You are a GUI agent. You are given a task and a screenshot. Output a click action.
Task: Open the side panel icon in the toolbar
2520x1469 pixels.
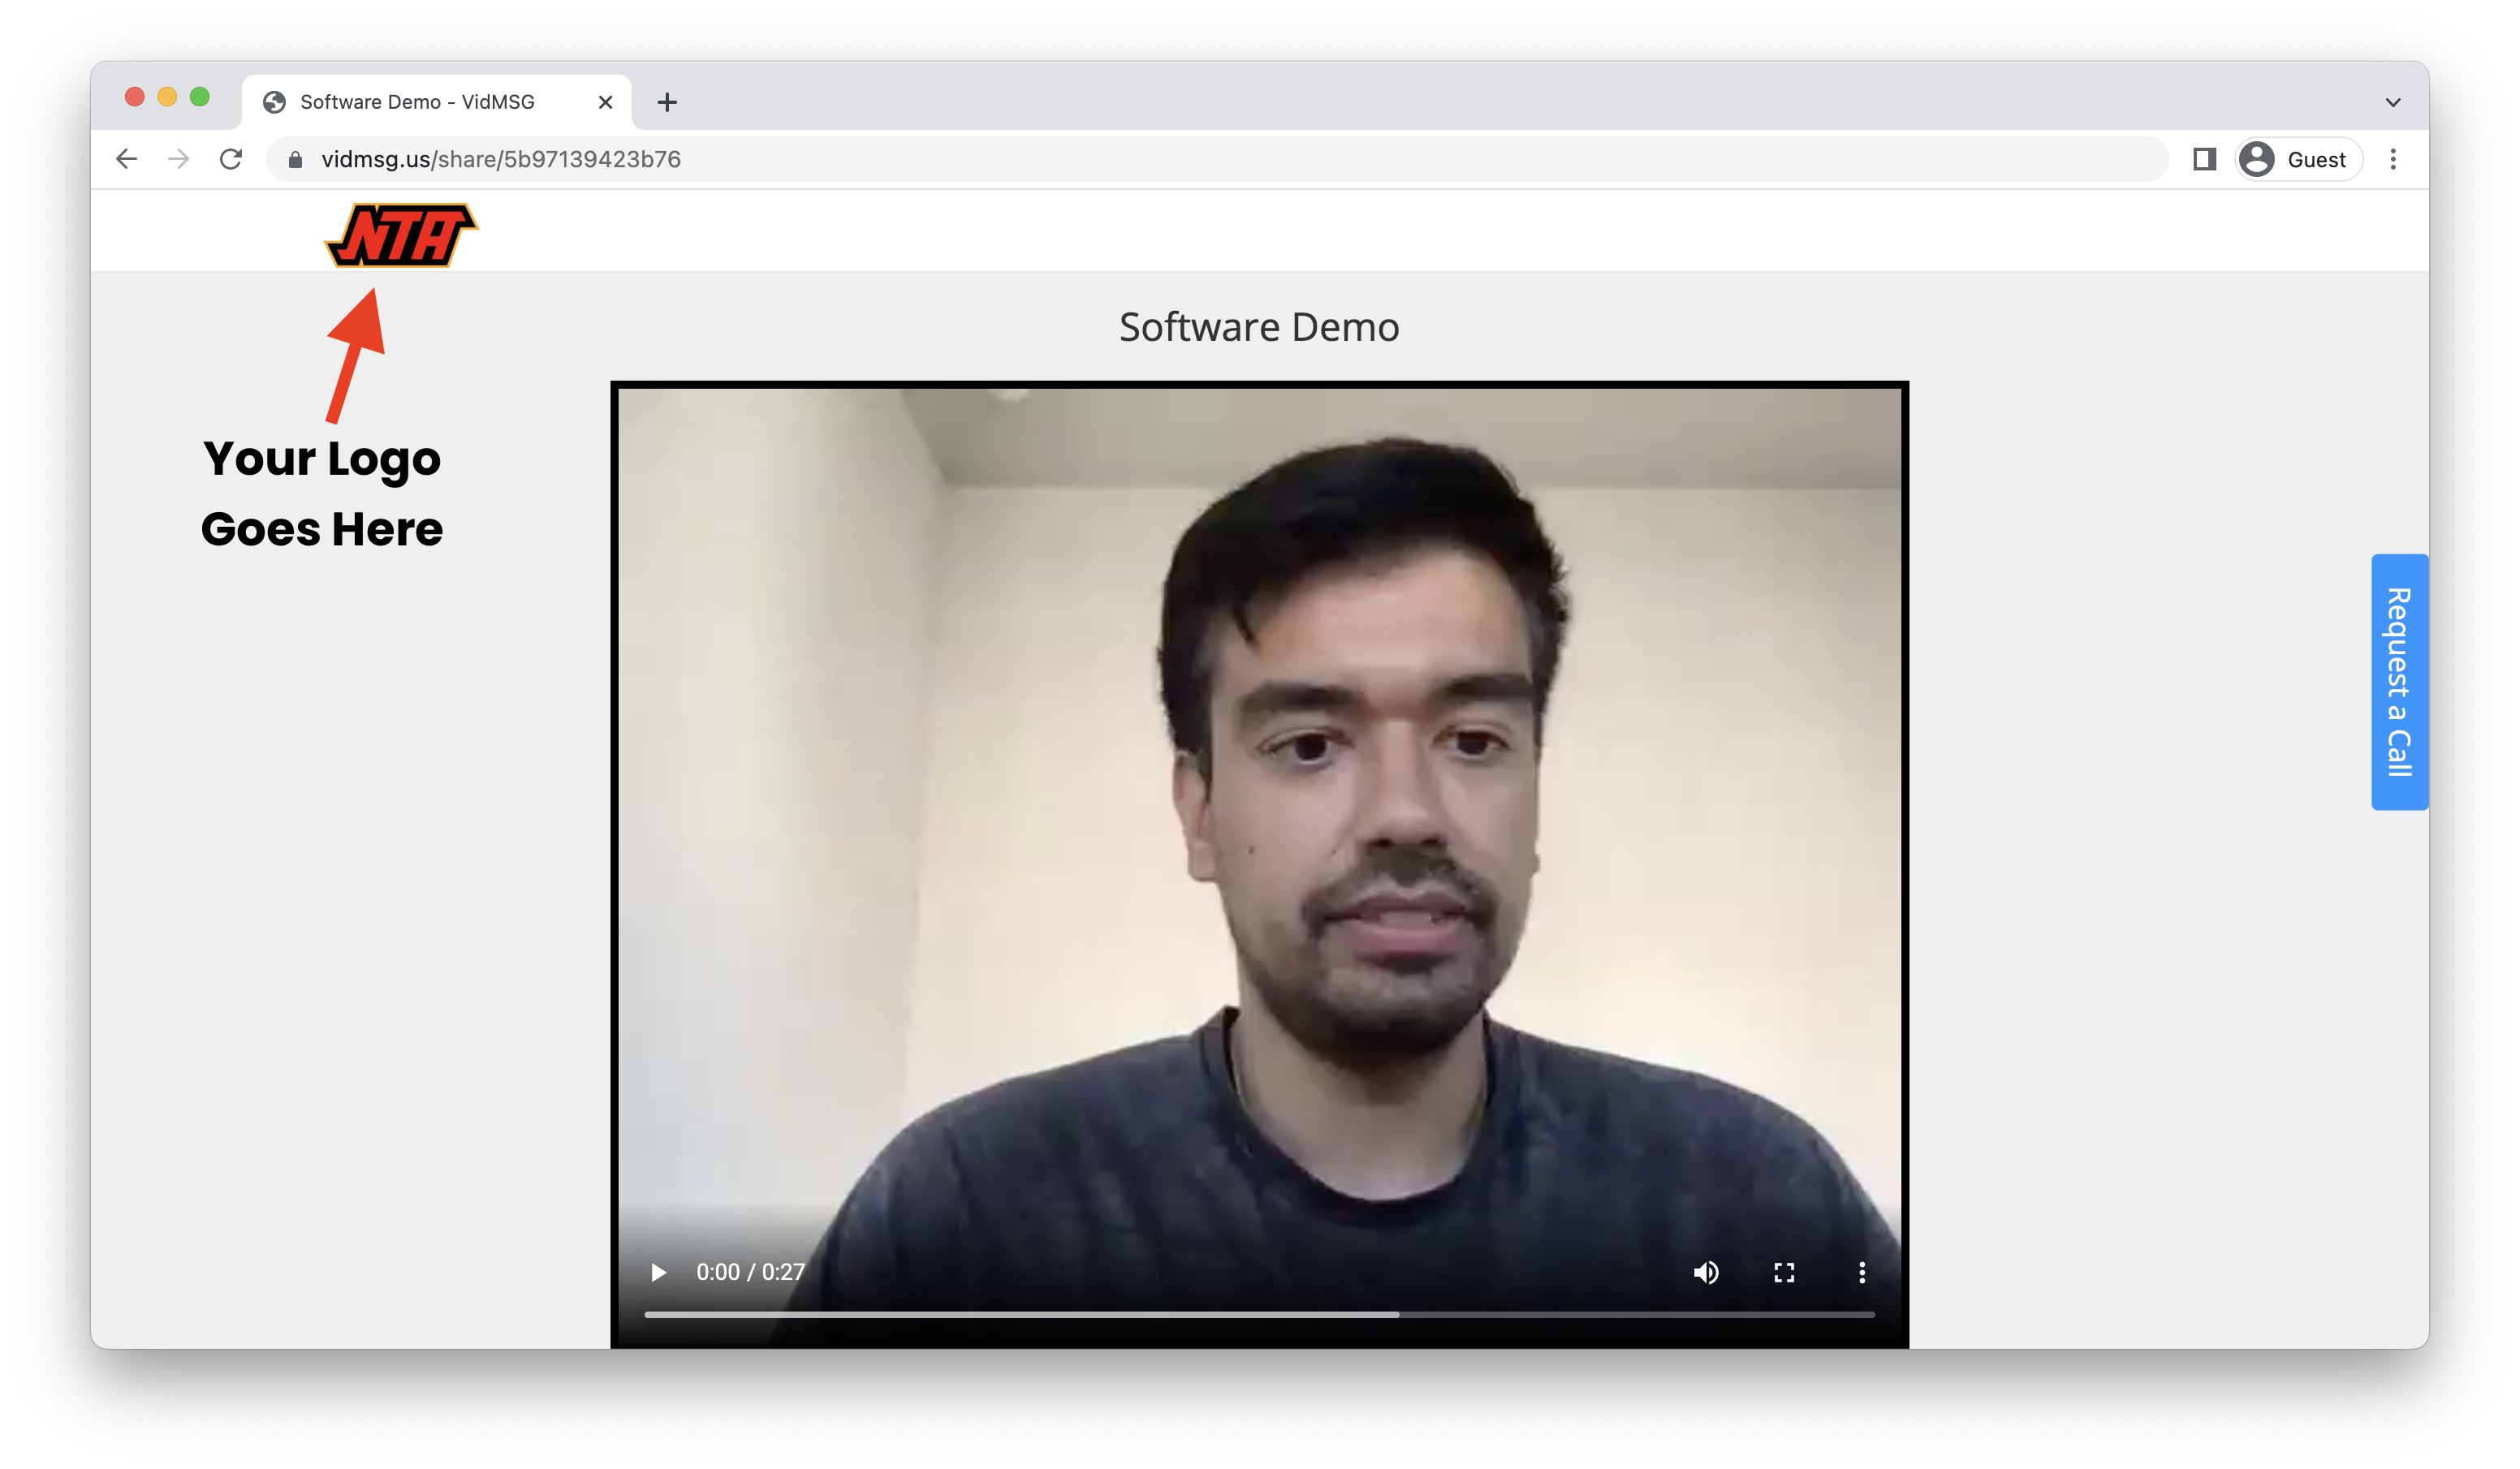pos(2204,159)
